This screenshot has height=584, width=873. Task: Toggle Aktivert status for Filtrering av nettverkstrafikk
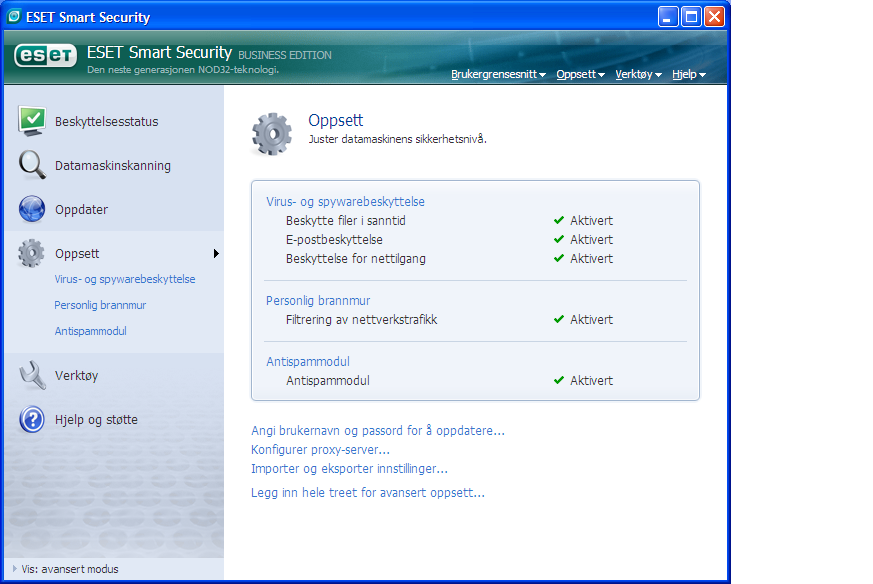[x=591, y=320]
